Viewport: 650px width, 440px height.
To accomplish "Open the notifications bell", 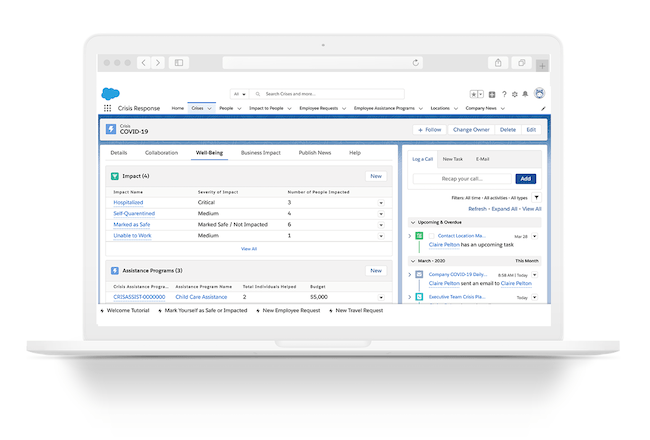I will 527,94.
